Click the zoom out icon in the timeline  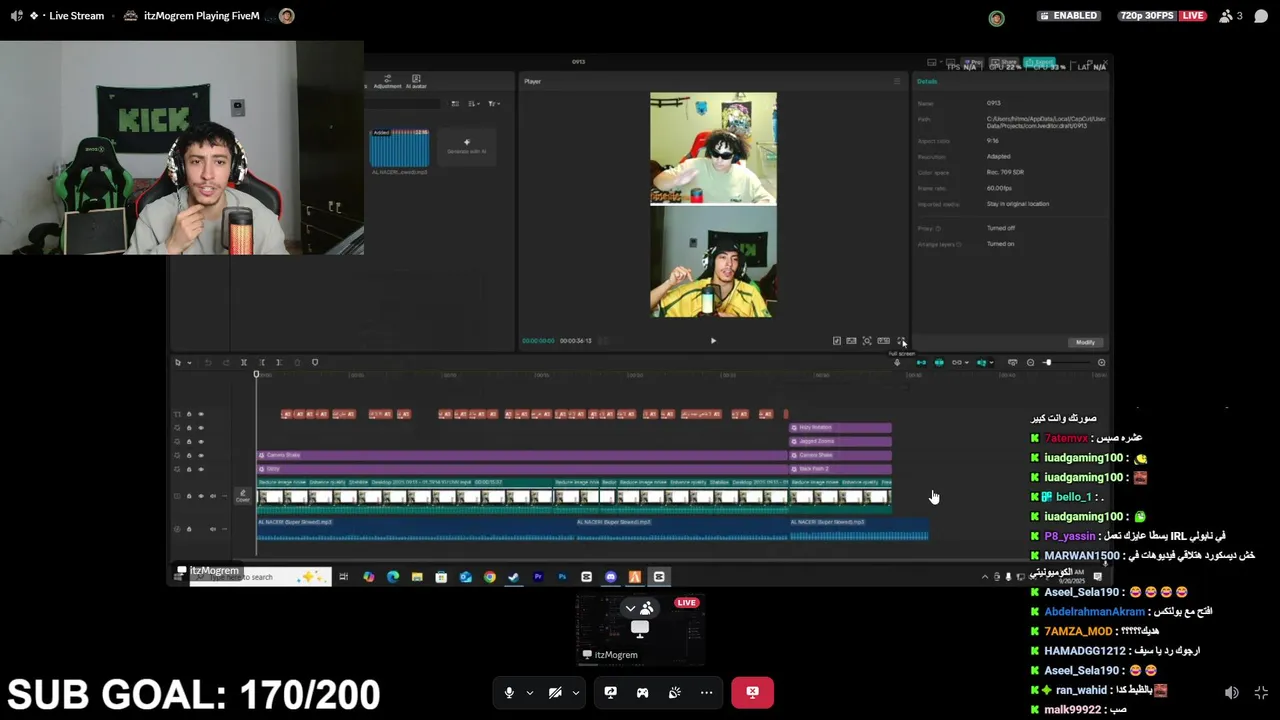[1030, 363]
